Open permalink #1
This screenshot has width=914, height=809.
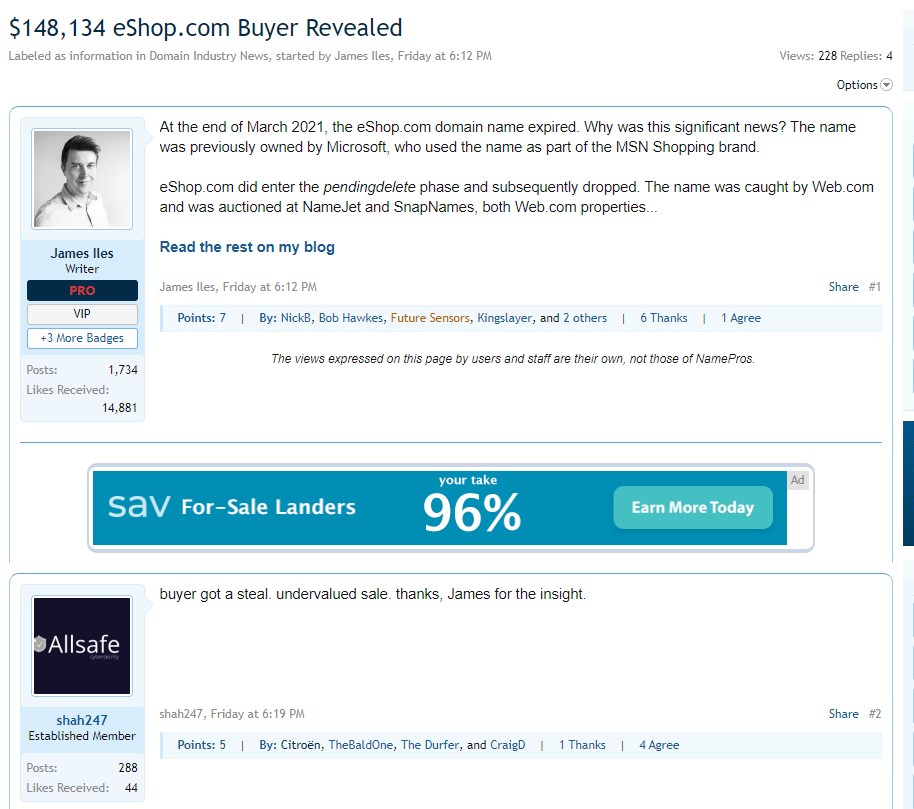pyautogui.click(x=874, y=287)
